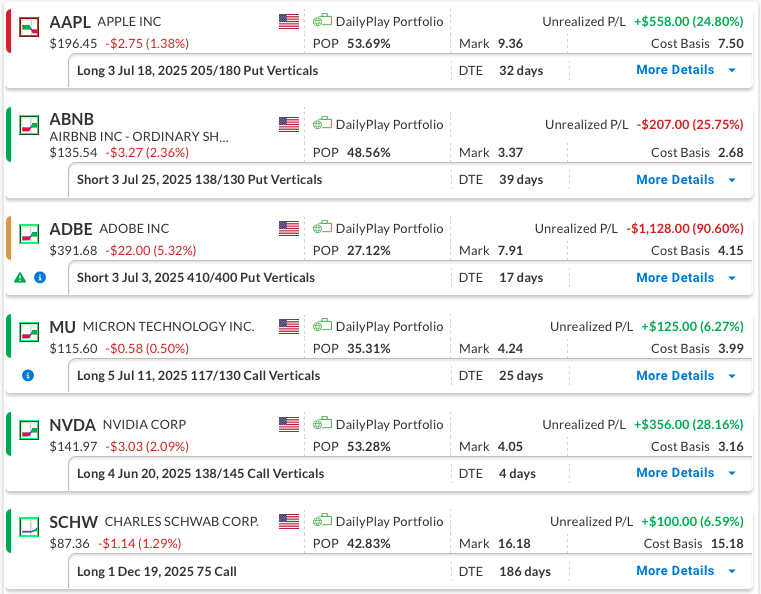Screen dimensions: 761x594
Task: Expand the ABNB details dropdown arrow
Action: click(x=732, y=180)
